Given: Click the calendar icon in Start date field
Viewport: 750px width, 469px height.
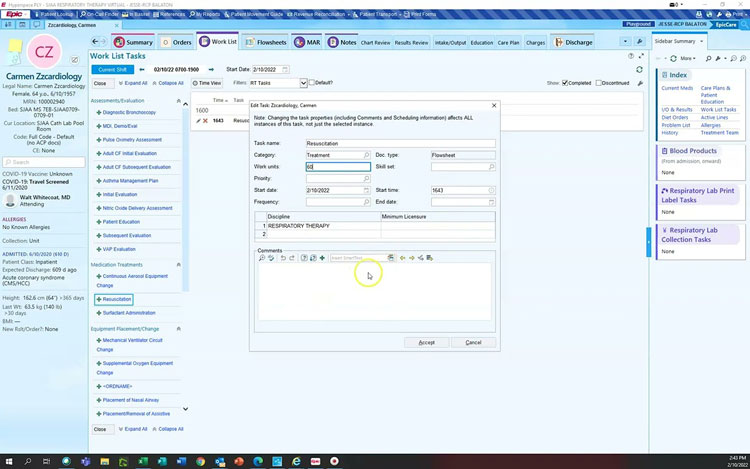Looking at the screenshot, I should [366, 190].
